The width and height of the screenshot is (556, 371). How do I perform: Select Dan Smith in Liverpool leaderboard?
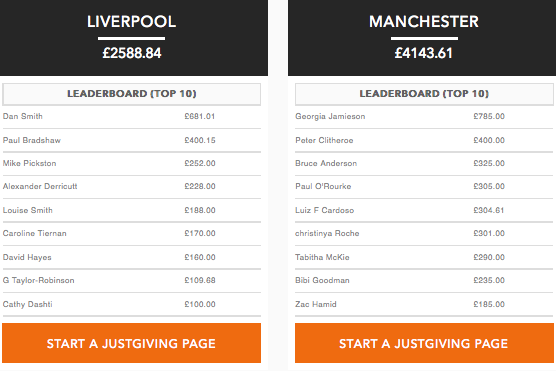(x=132, y=117)
